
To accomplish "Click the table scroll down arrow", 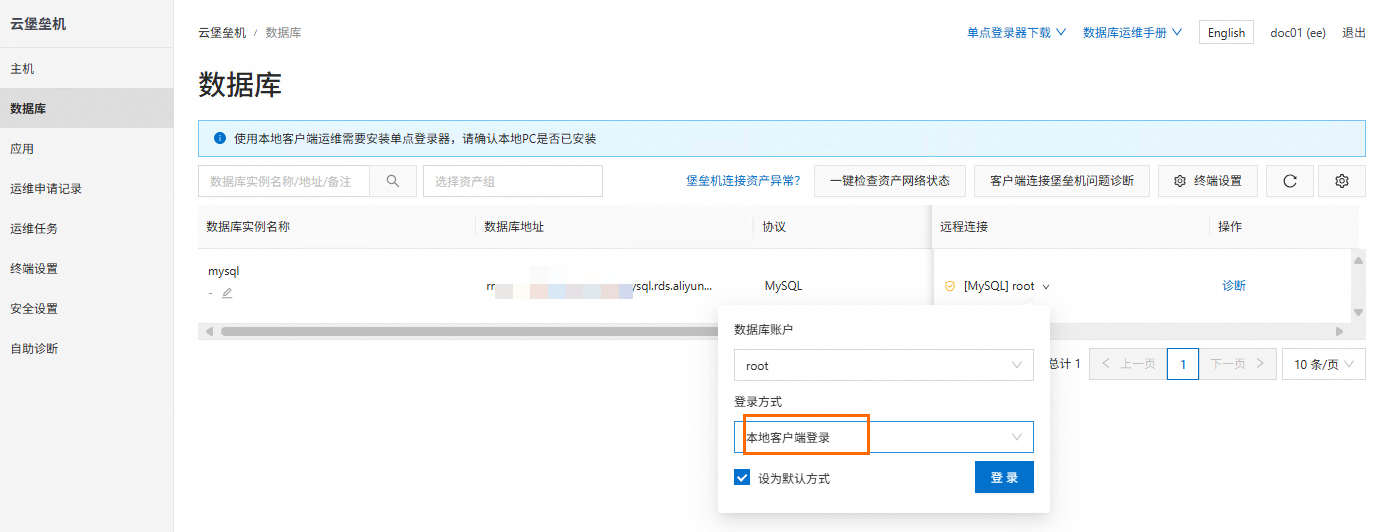I will click(1358, 312).
